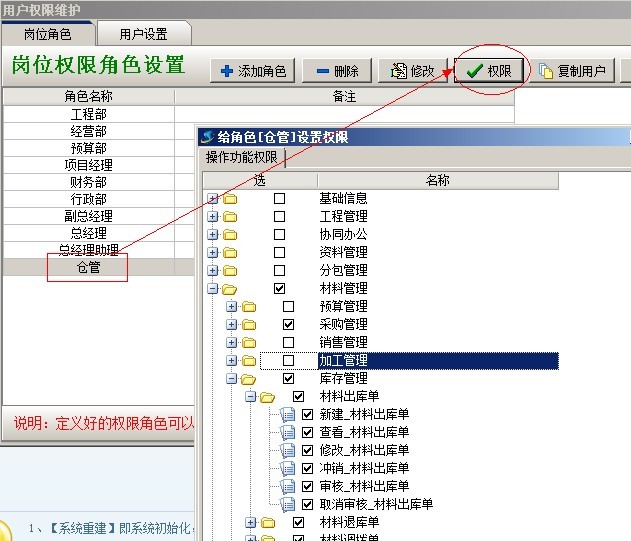Click the 修改 edit icon button
The width and height of the screenshot is (631, 541).
412,71
